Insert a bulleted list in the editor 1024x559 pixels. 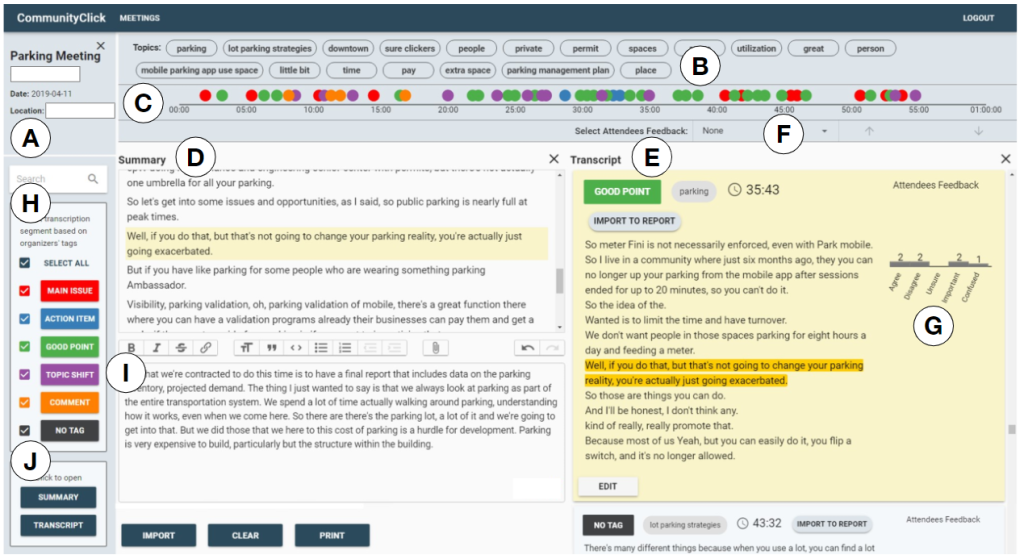click(320, 348)
